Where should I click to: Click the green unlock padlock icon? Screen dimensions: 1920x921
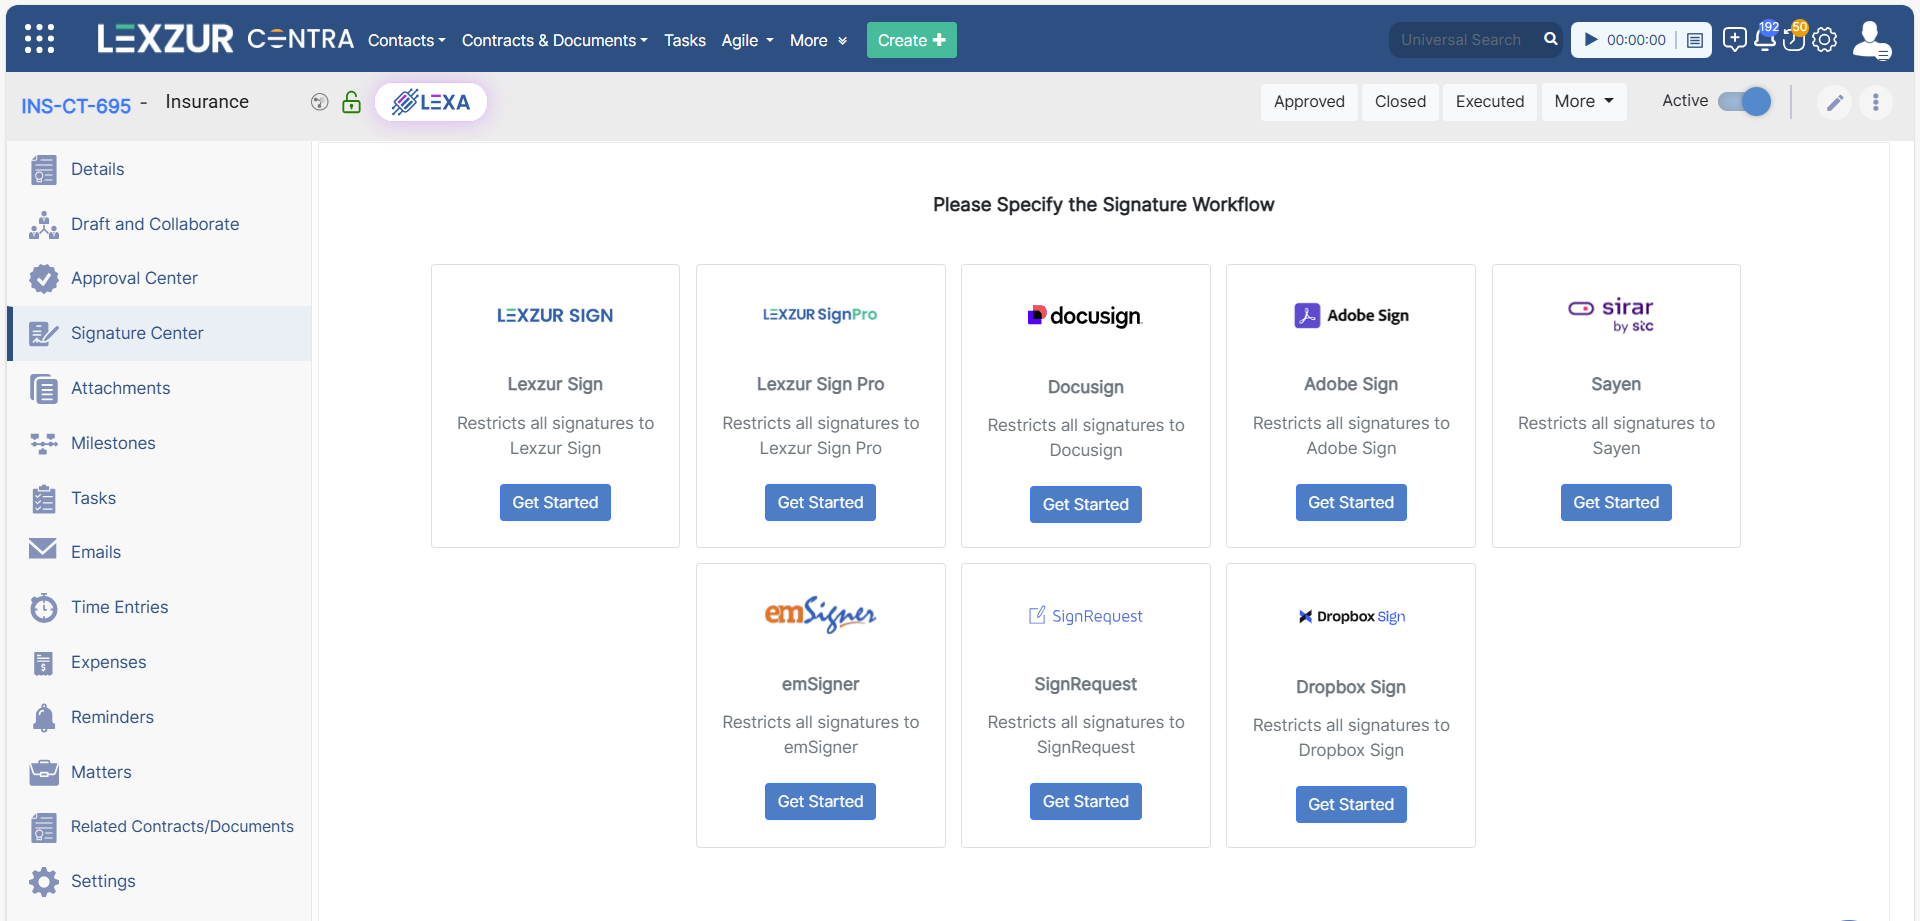pos(351,102)
